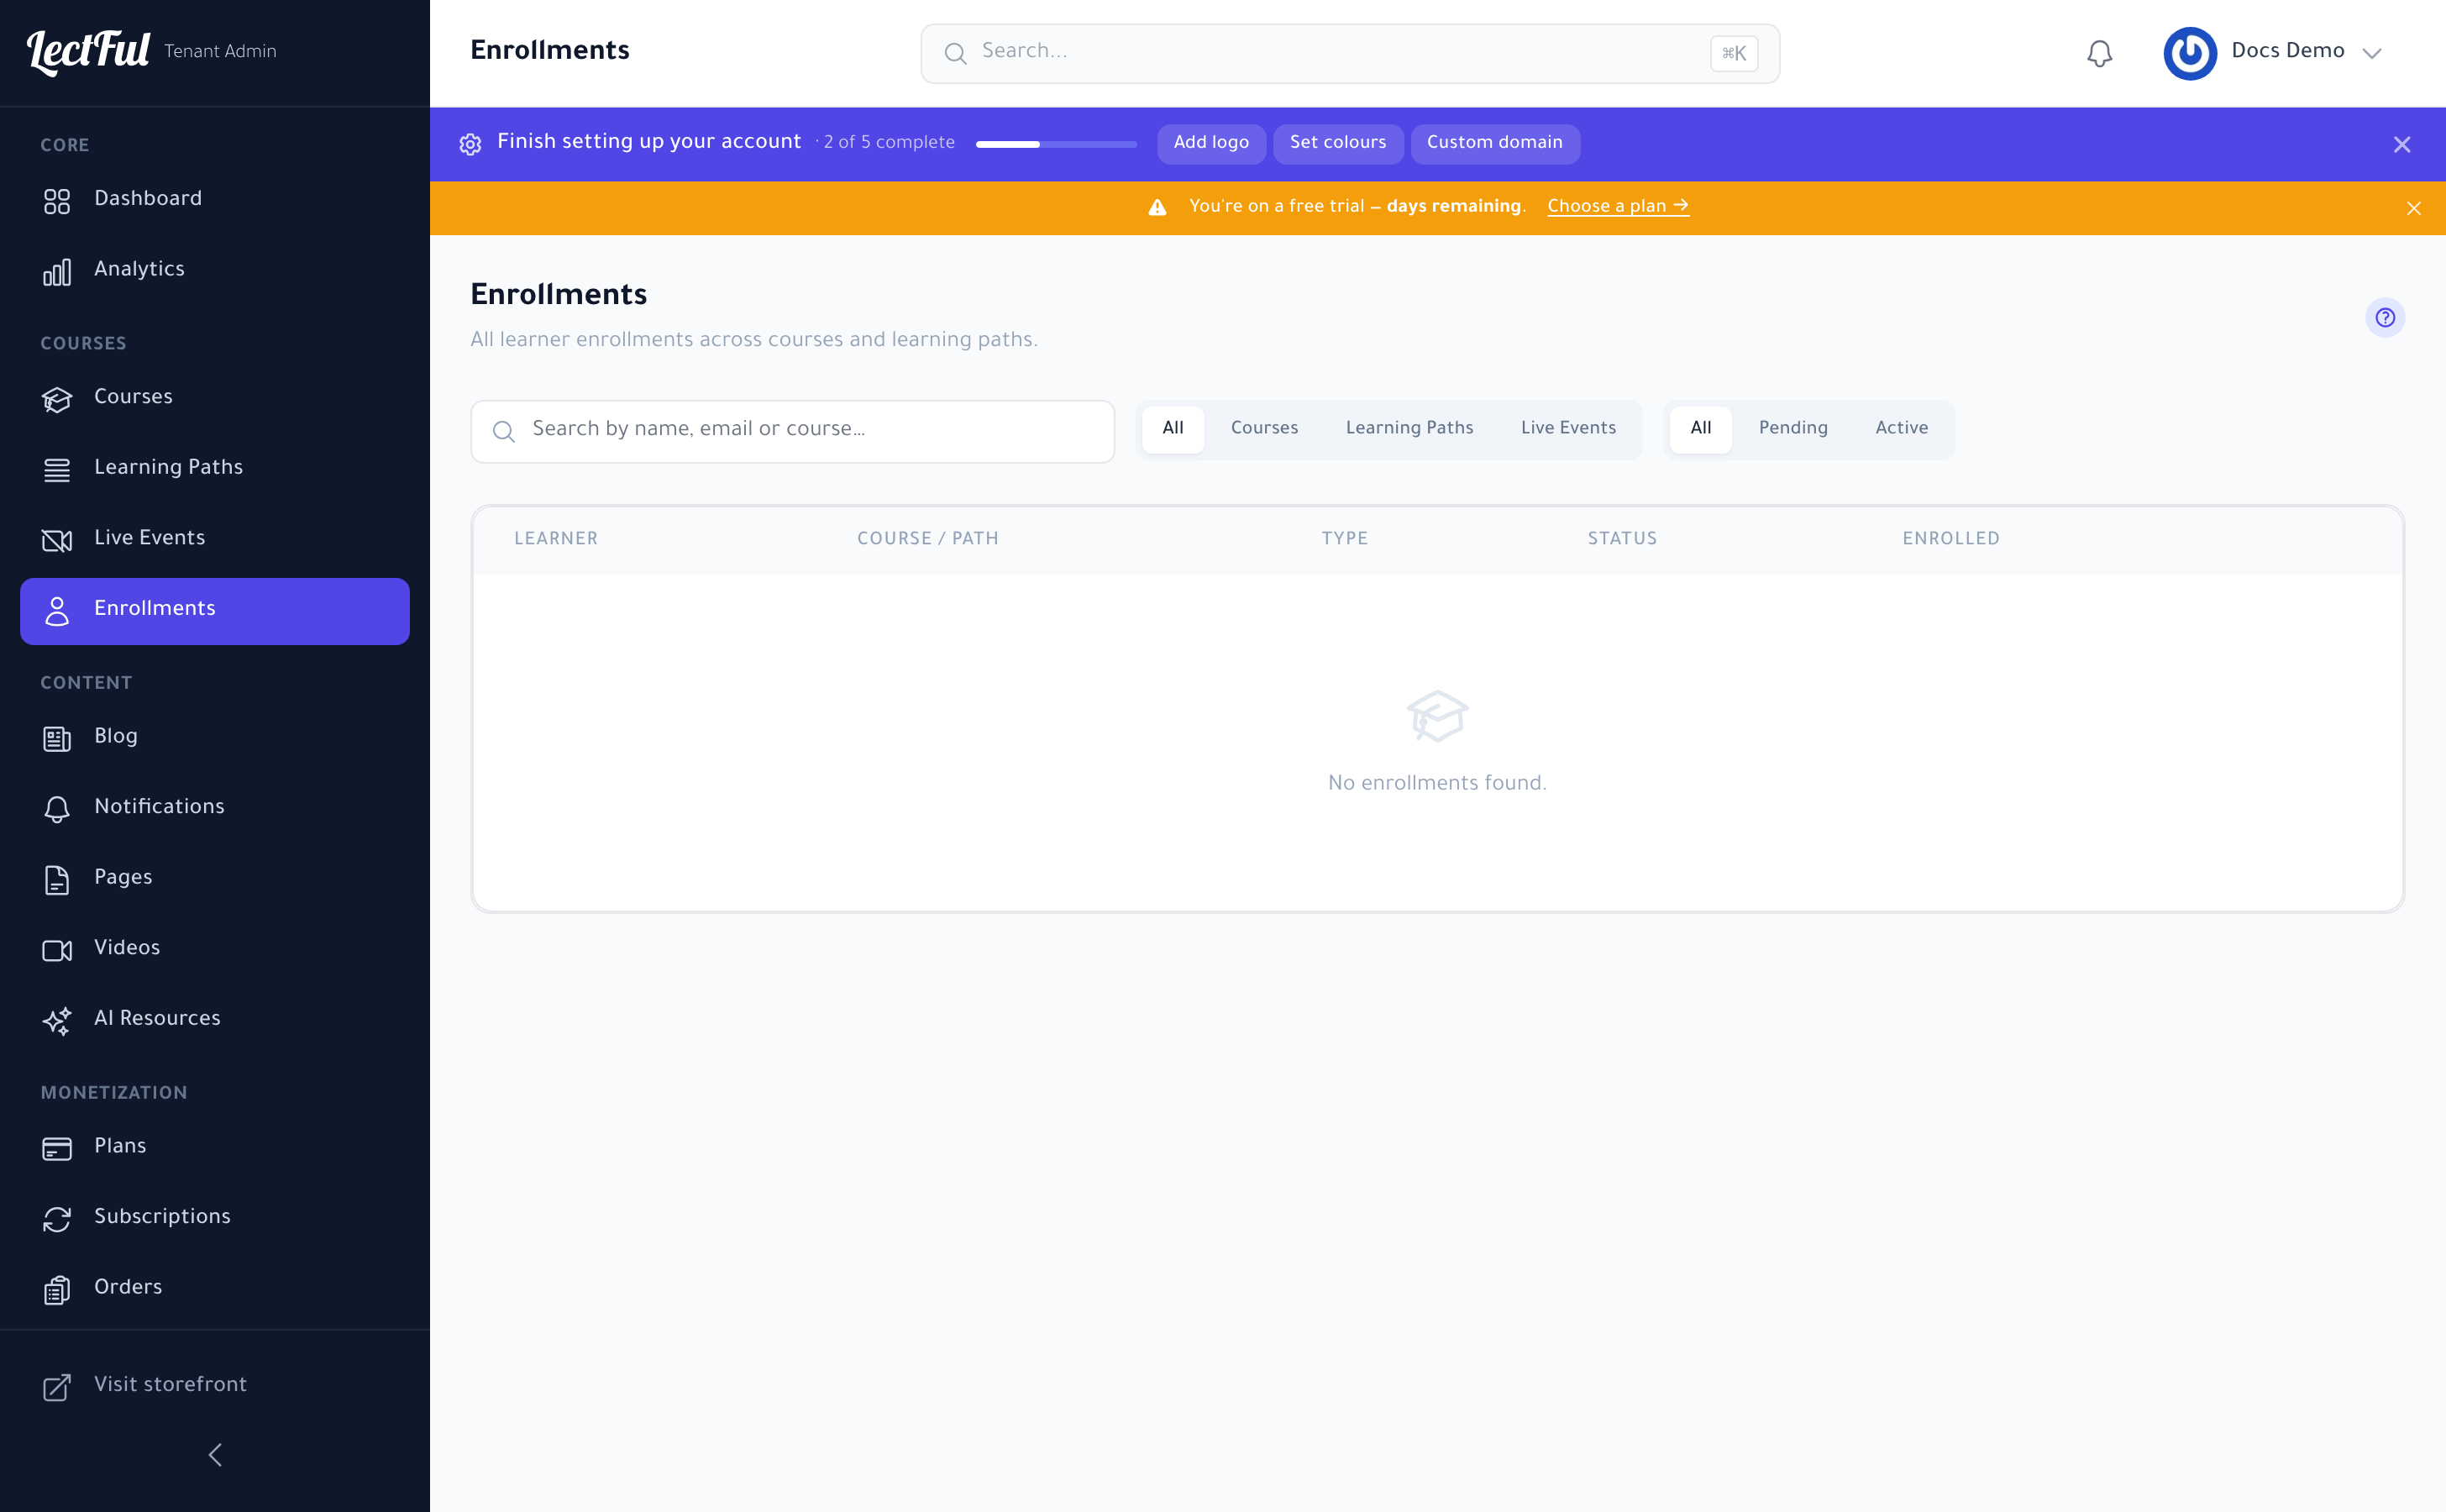Expand the Docs Demo account dropdown

2370,53
